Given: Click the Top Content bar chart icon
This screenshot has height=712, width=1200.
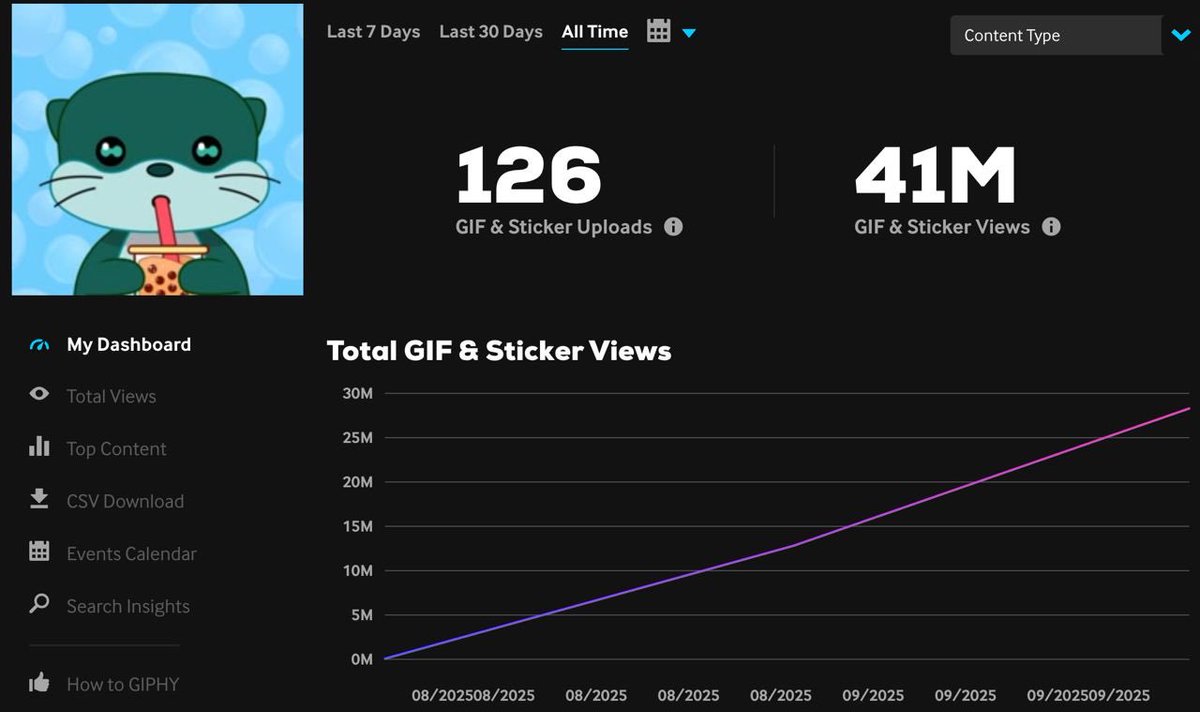Looking at the screenshot, I should tap(38, 448).
